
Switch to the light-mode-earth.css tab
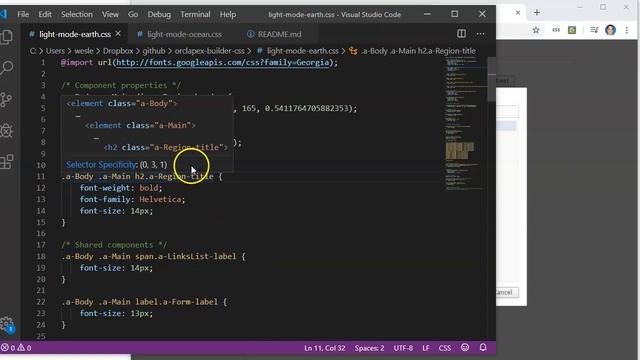75,34
